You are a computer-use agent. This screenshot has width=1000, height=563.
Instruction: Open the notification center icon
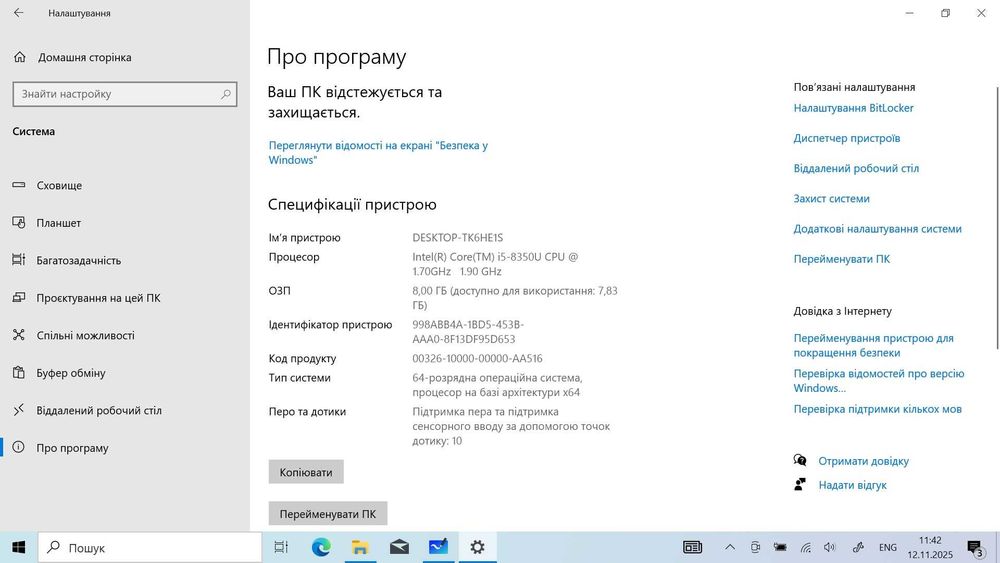975,548
